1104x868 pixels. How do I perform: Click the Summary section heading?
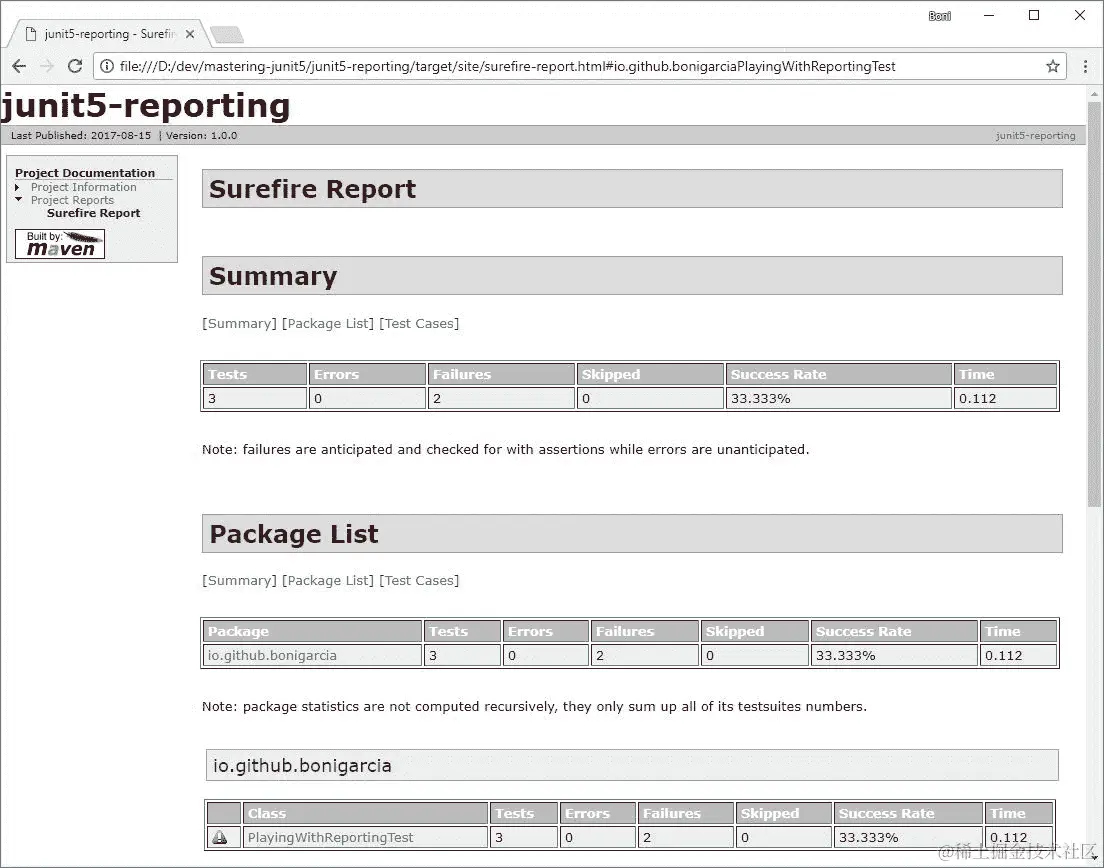632,275
